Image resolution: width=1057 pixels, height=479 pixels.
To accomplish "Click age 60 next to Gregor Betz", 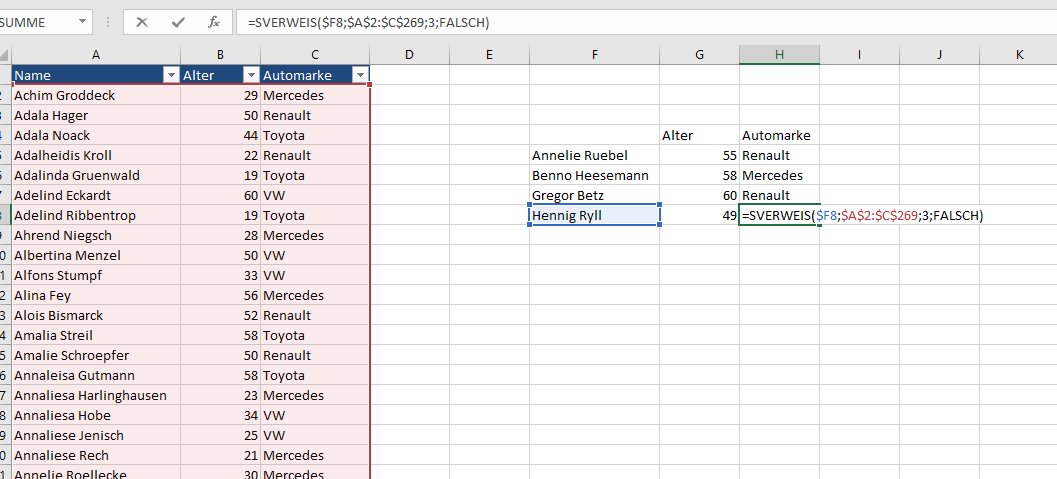I will 699,195.
